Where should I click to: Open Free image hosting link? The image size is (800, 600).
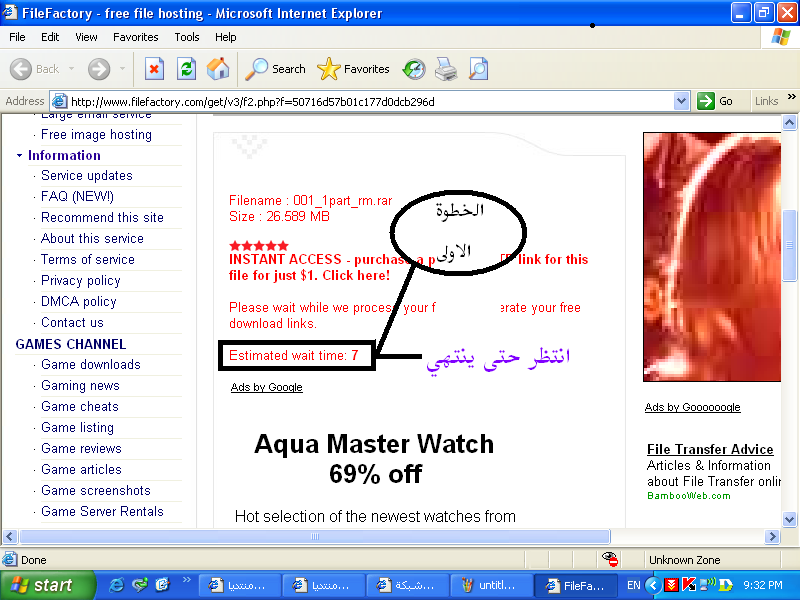point(96,135)
